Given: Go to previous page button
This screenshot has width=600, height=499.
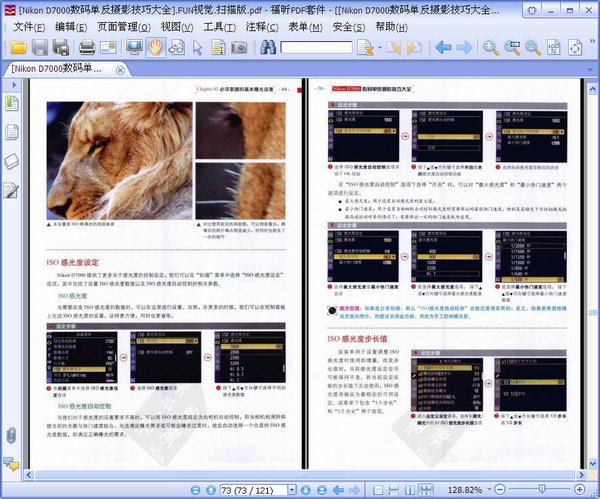Looking at the screenshot, I should (211, 490).
